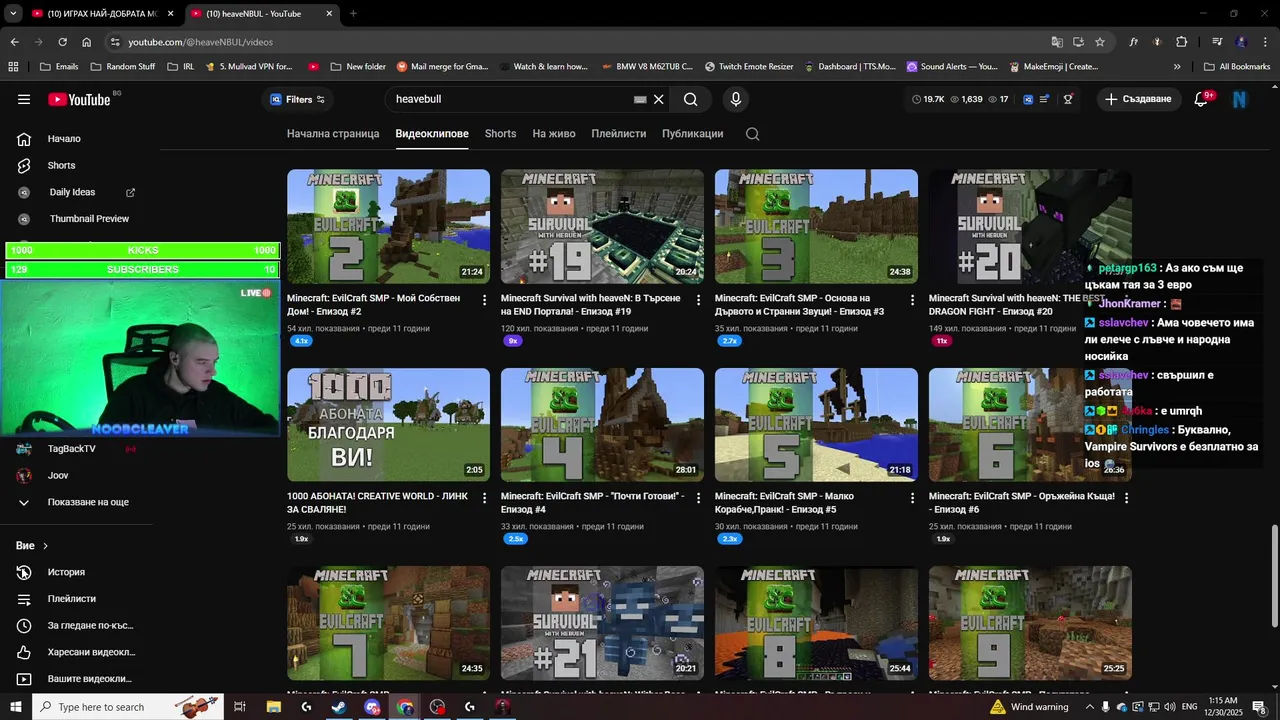Open История in the sidebar
Viewport: 1280px width, 720px height.
pos(80,572)
